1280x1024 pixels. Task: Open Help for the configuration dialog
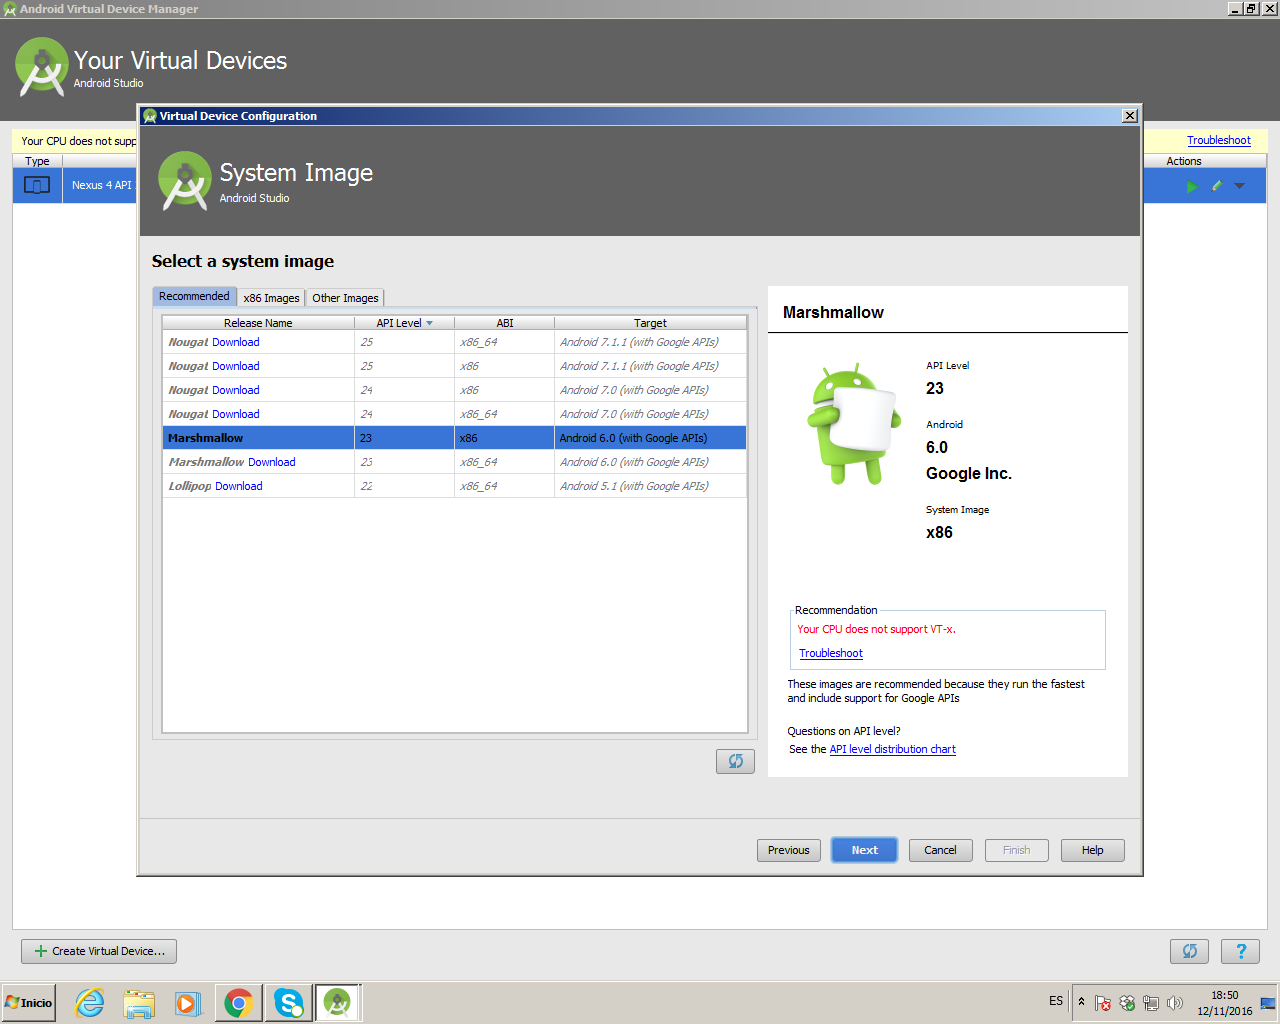click(x=1093, y=850)
